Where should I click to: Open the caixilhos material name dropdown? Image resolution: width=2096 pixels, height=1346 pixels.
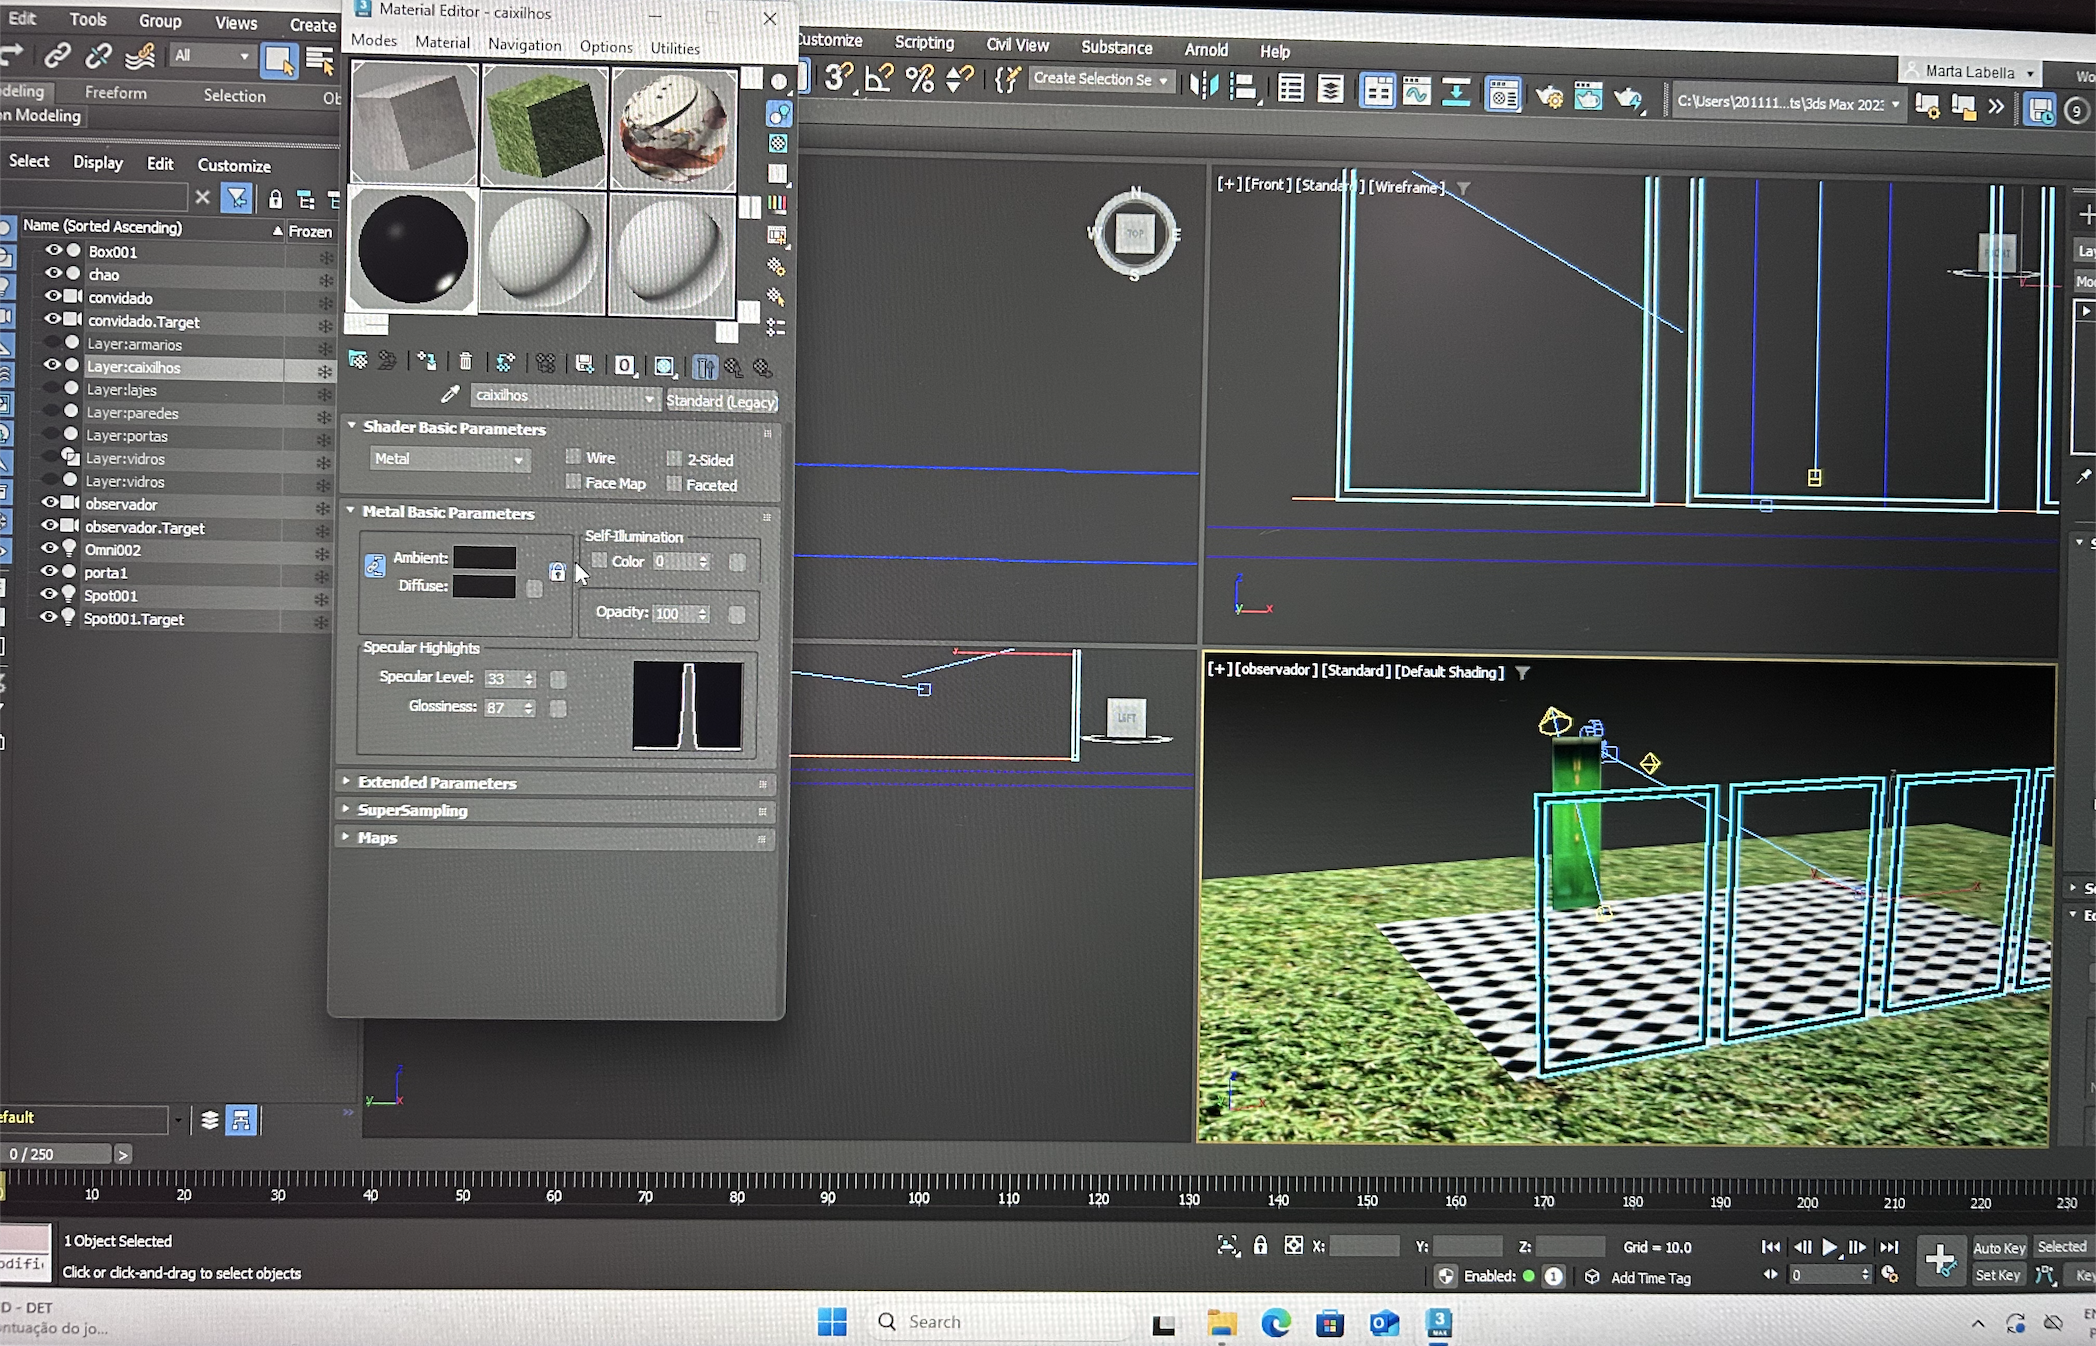(x=649, y=398)
